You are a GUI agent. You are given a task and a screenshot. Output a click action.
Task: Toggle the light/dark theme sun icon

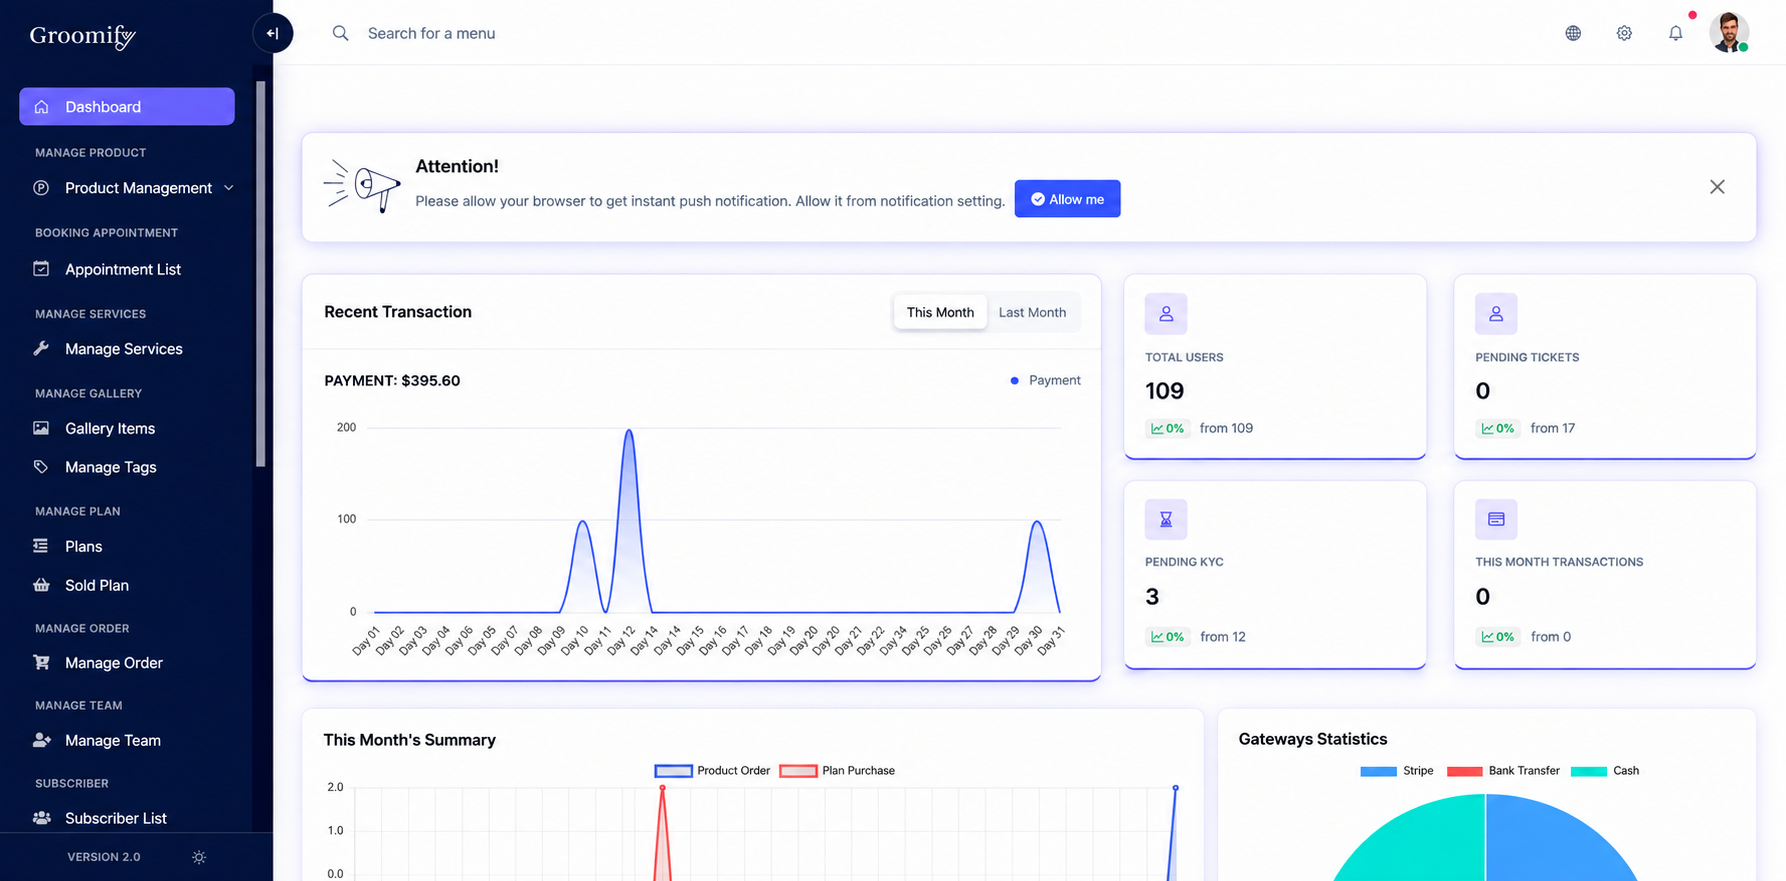(199, 857)
